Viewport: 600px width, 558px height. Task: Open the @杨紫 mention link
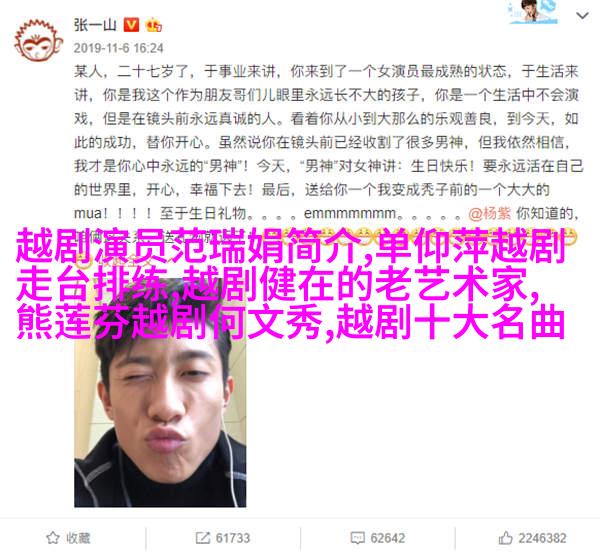490,213
